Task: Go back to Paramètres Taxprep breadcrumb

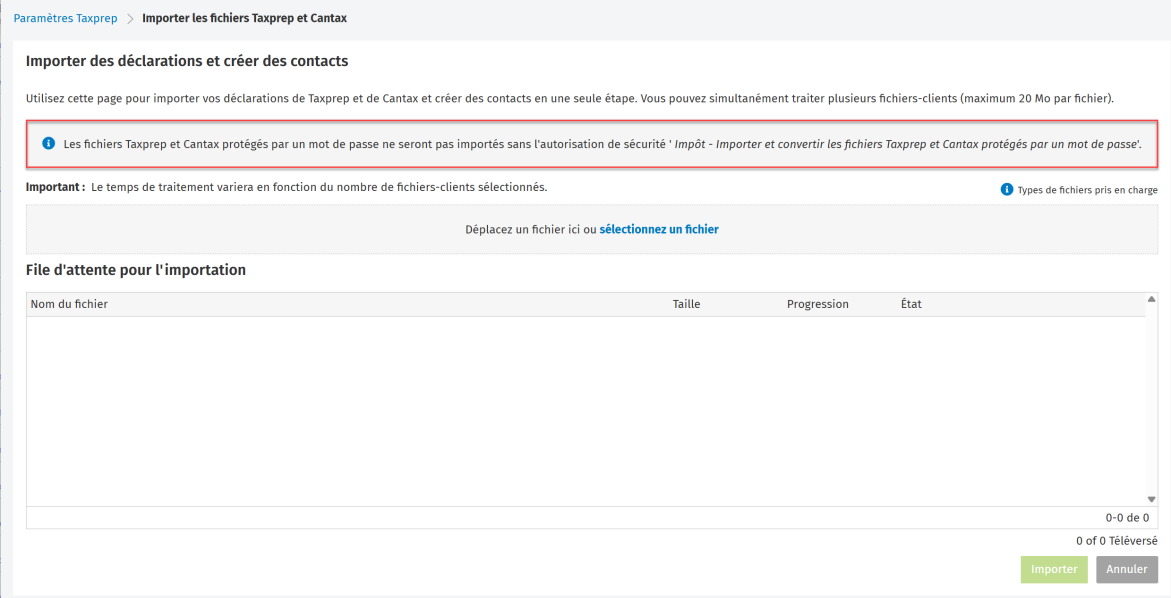Action: [67, 19]
